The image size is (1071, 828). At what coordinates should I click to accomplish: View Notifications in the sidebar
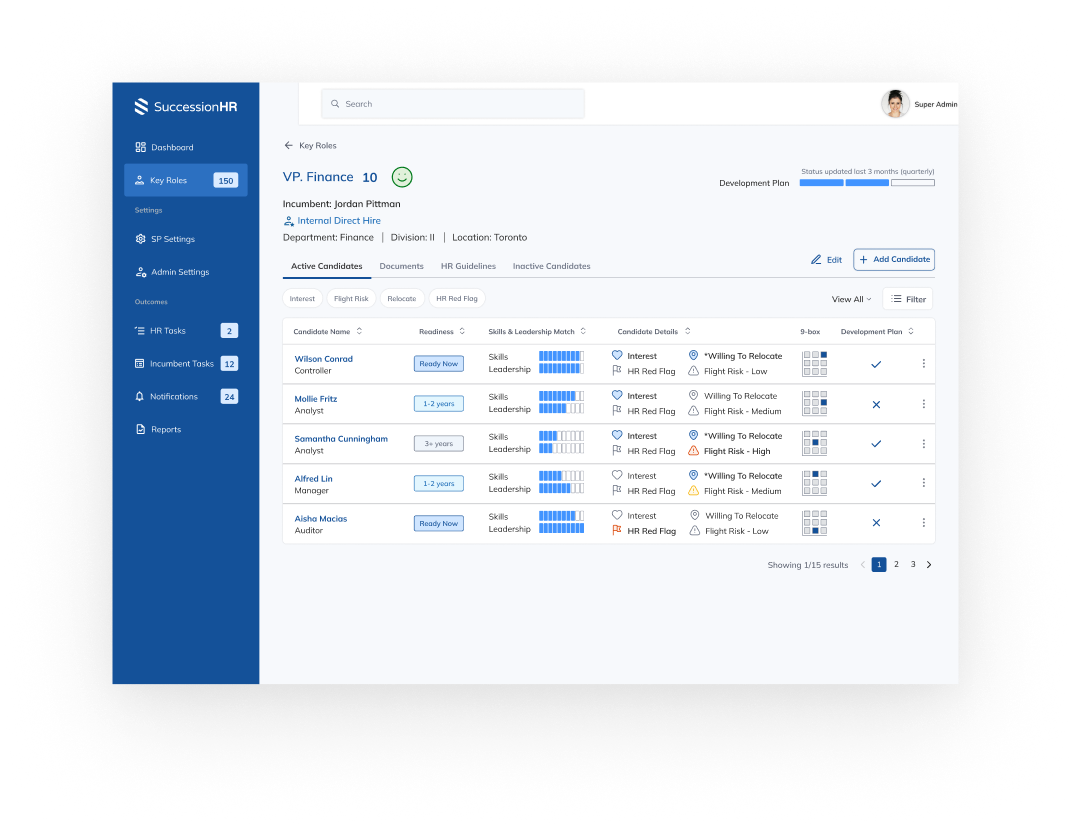click(x=174, y=396)
